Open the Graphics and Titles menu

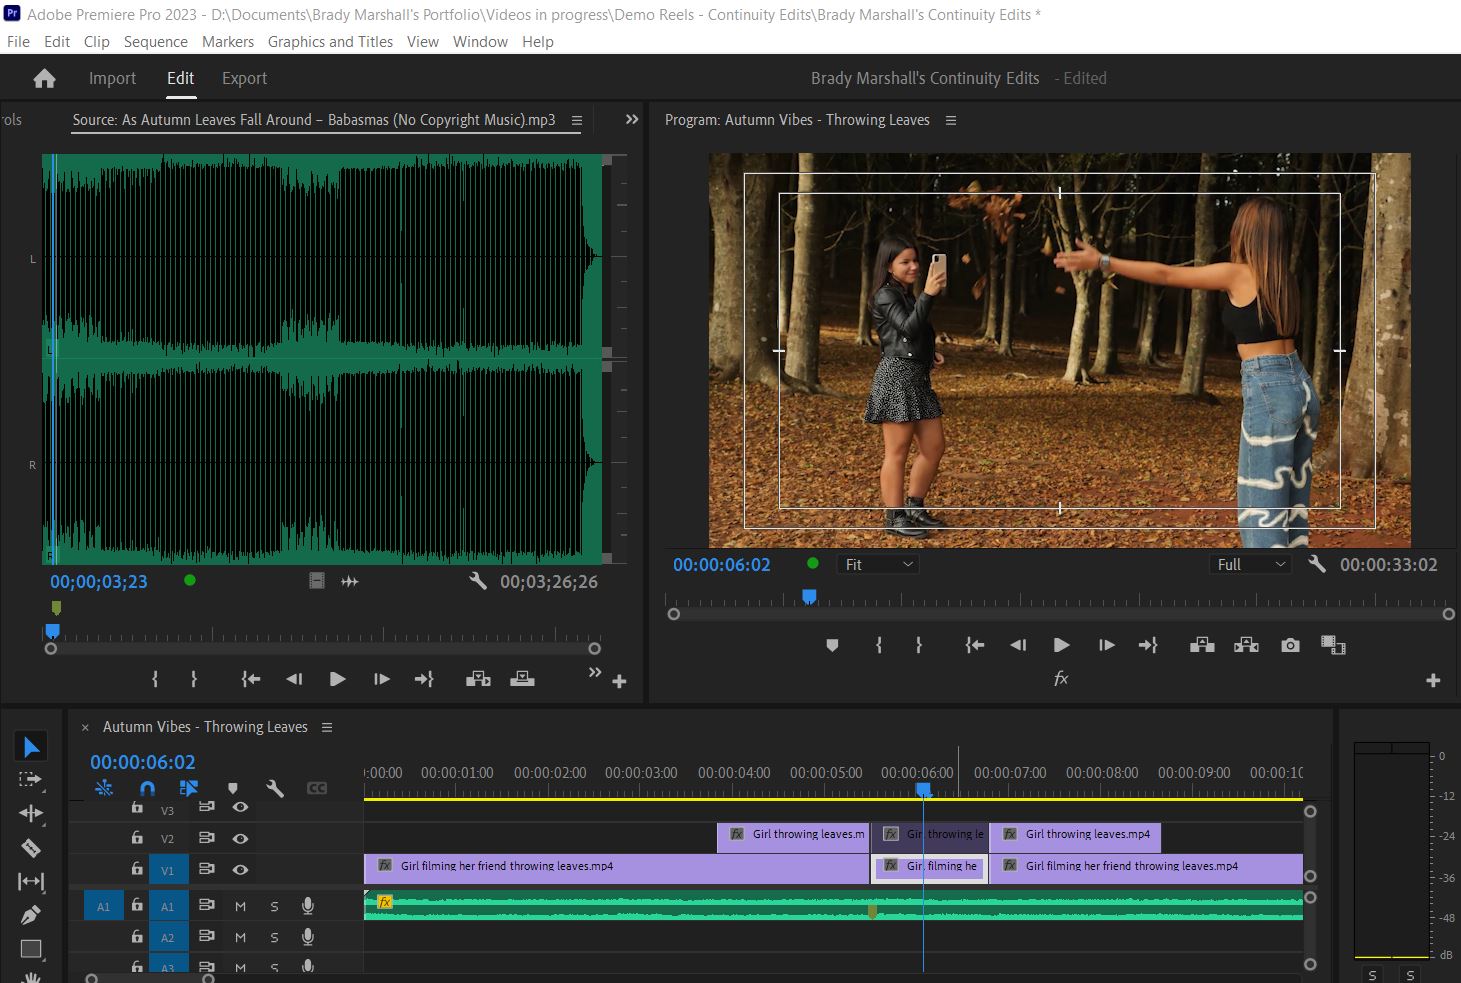[330, 41]
